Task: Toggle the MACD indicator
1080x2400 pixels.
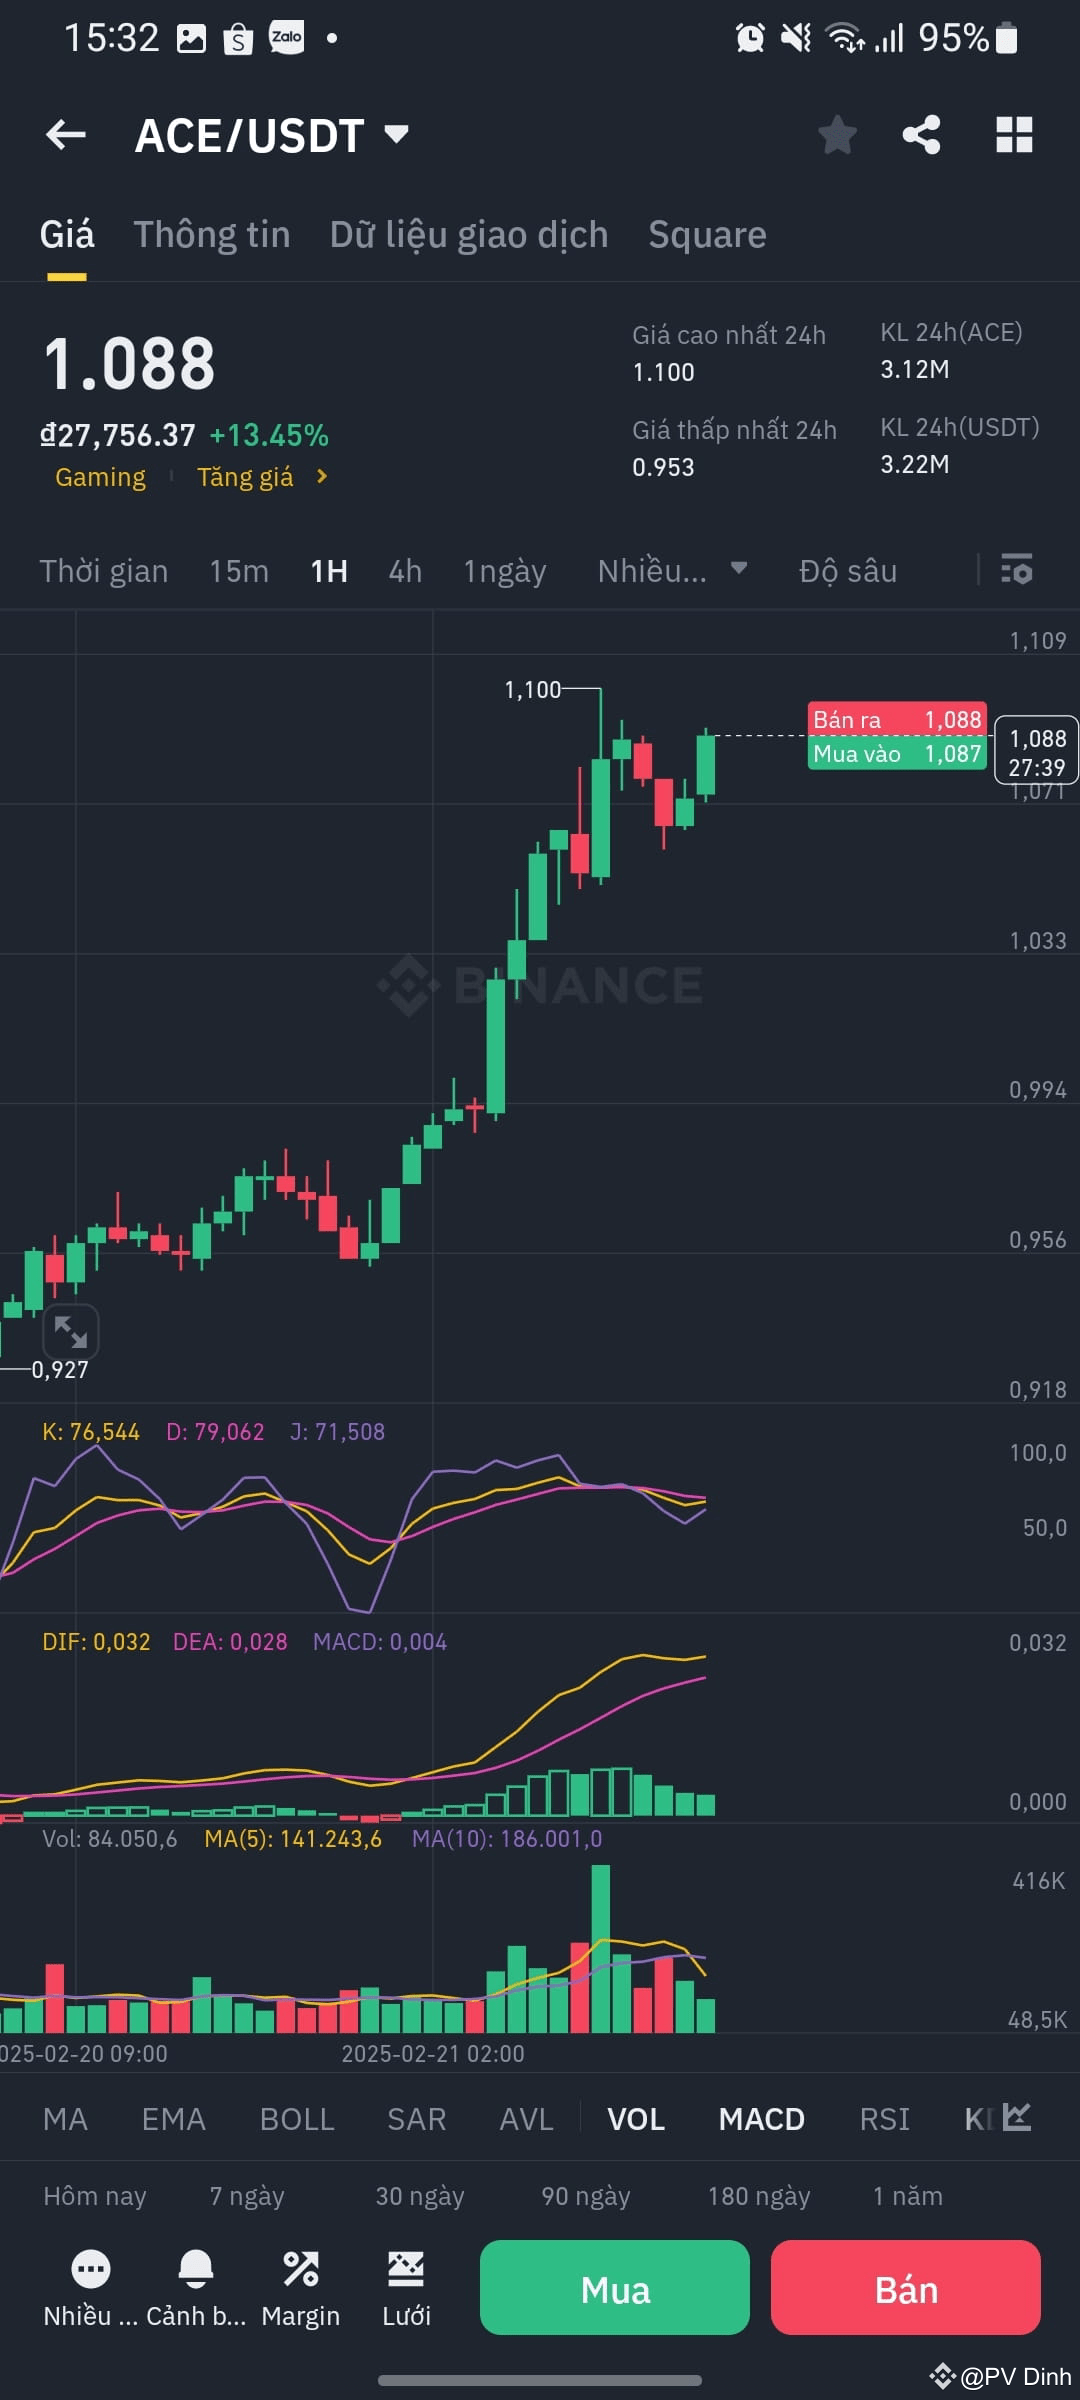Action: coord(761,2118)
